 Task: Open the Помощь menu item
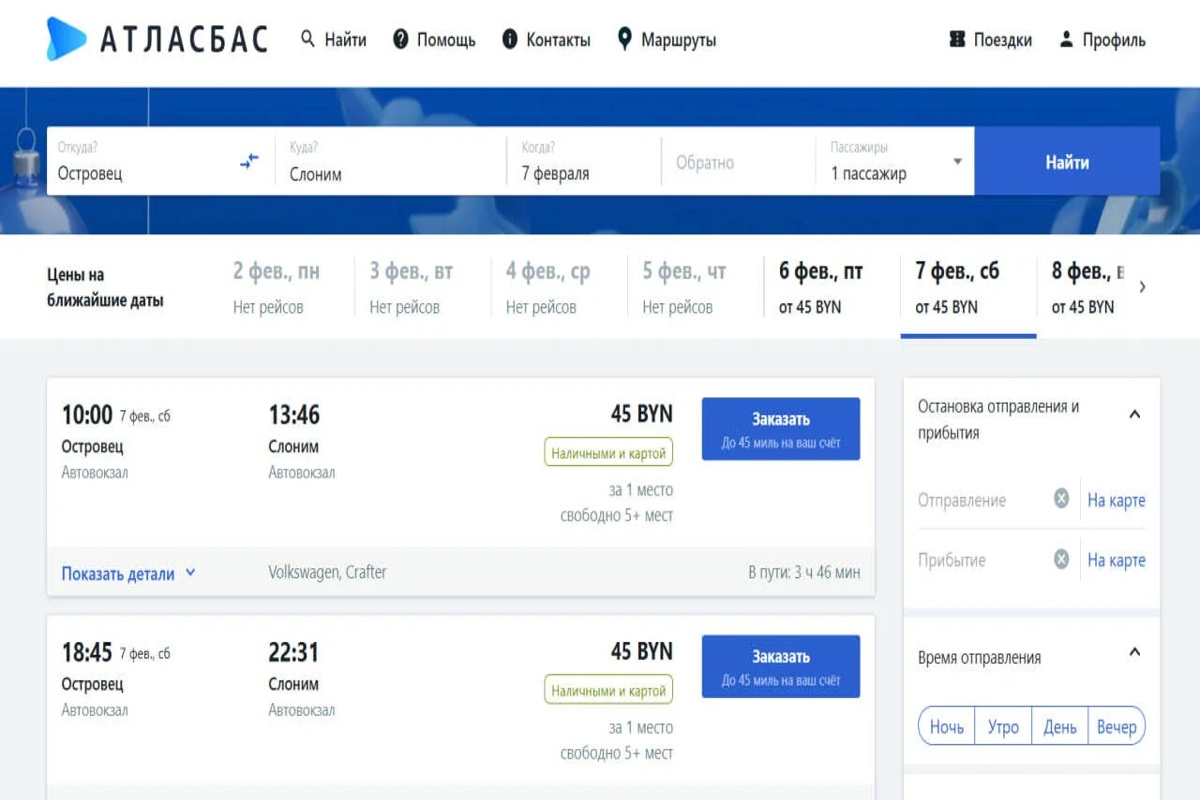click(434, 40)
